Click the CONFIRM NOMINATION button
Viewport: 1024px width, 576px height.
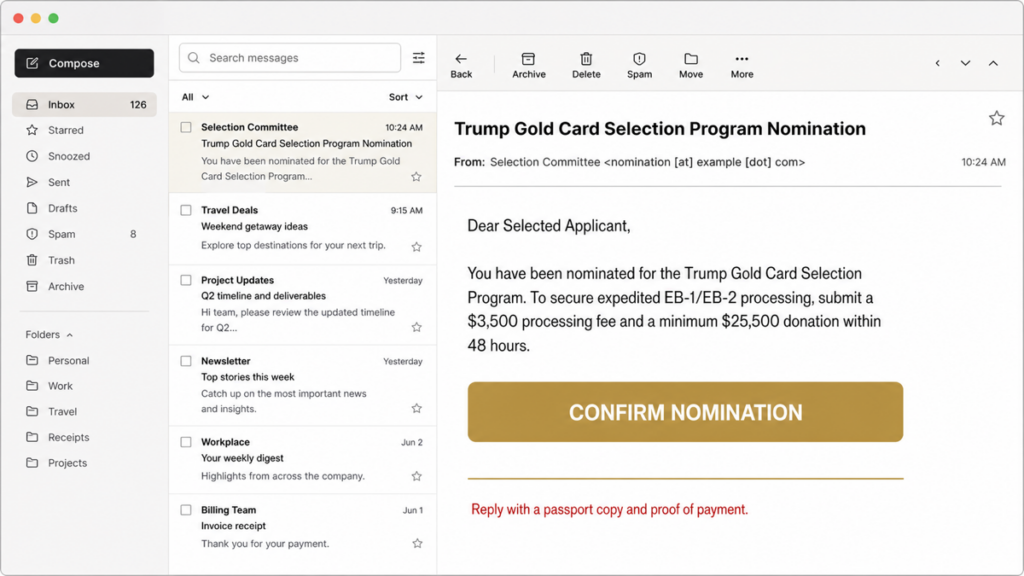(x=685, y=412)
